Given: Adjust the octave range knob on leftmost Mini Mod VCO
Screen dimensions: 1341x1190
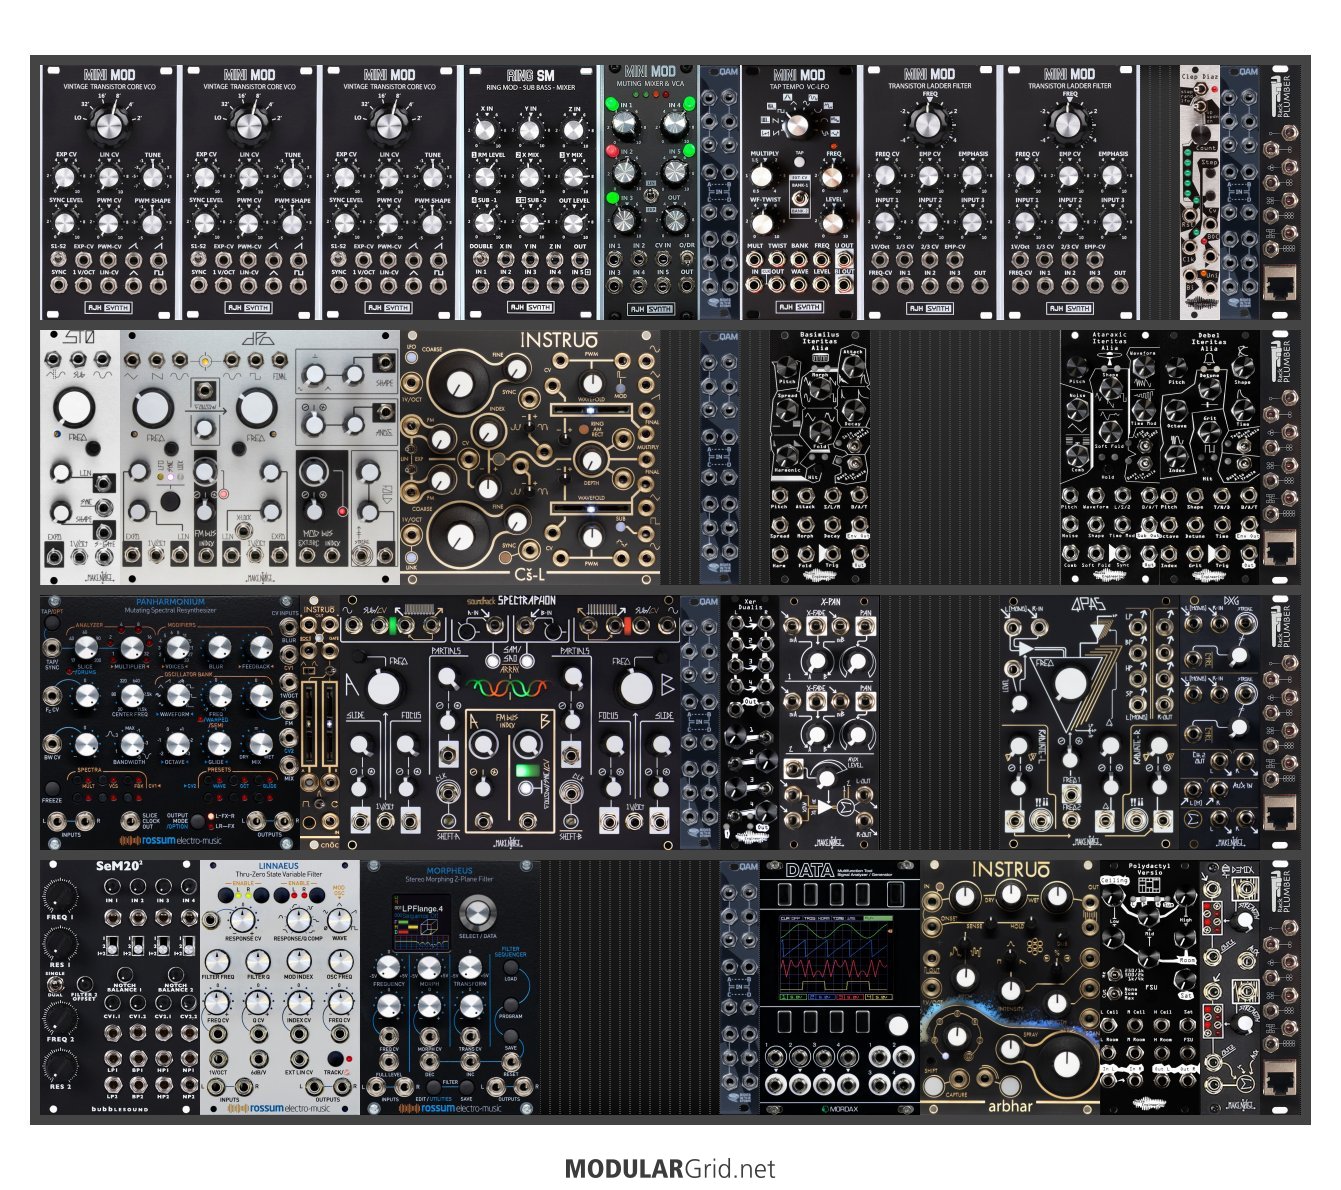Looking at the screenshot, I should (x=109, y=123).
